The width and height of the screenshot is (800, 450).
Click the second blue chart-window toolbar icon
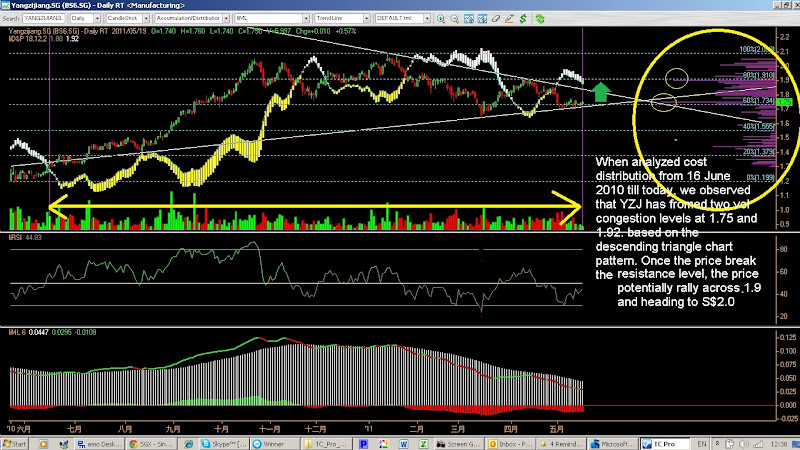(482, 19)
